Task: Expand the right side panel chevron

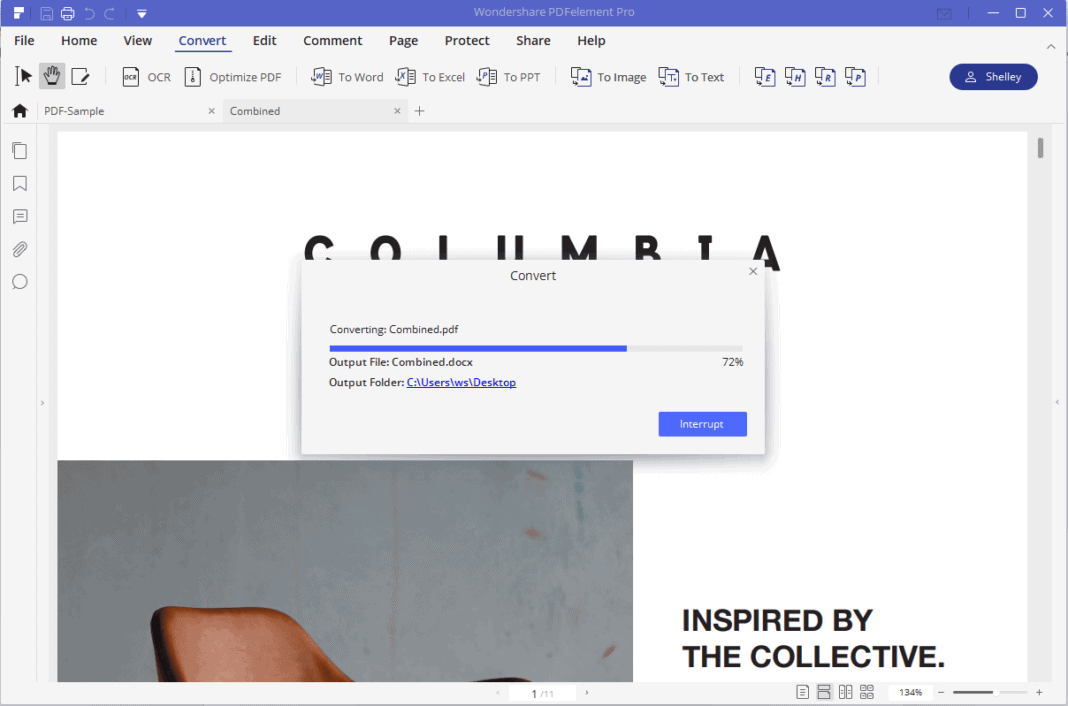Action: [x=1056, y=403]
